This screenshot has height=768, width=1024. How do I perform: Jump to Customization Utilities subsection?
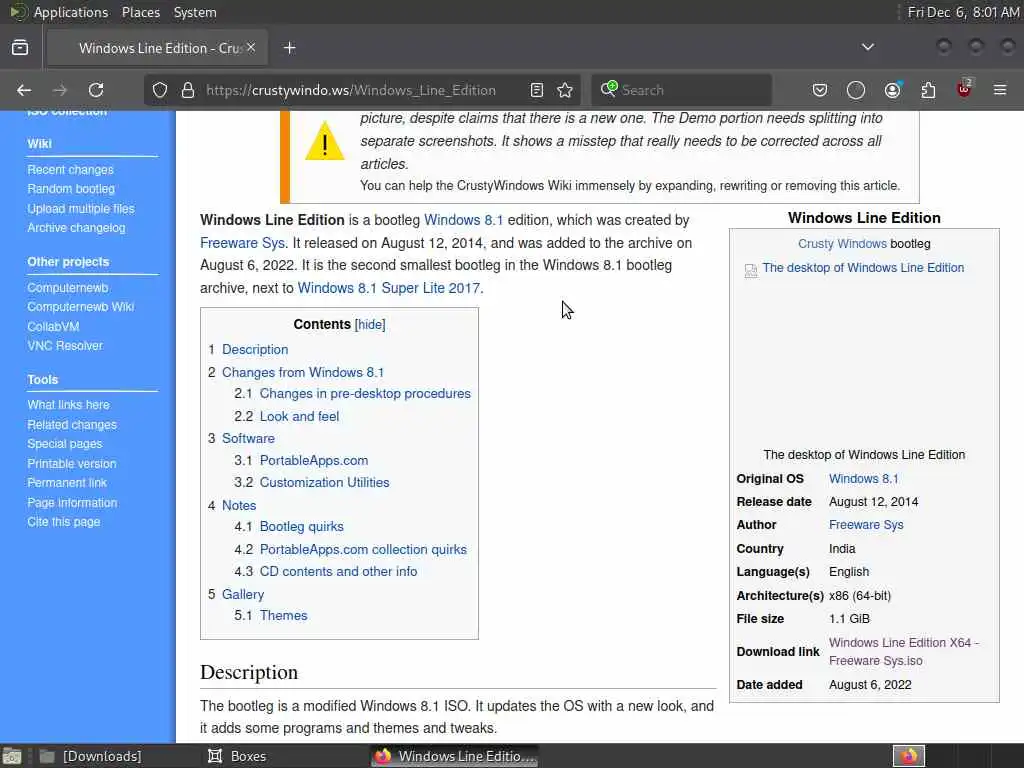click(325, 483)
